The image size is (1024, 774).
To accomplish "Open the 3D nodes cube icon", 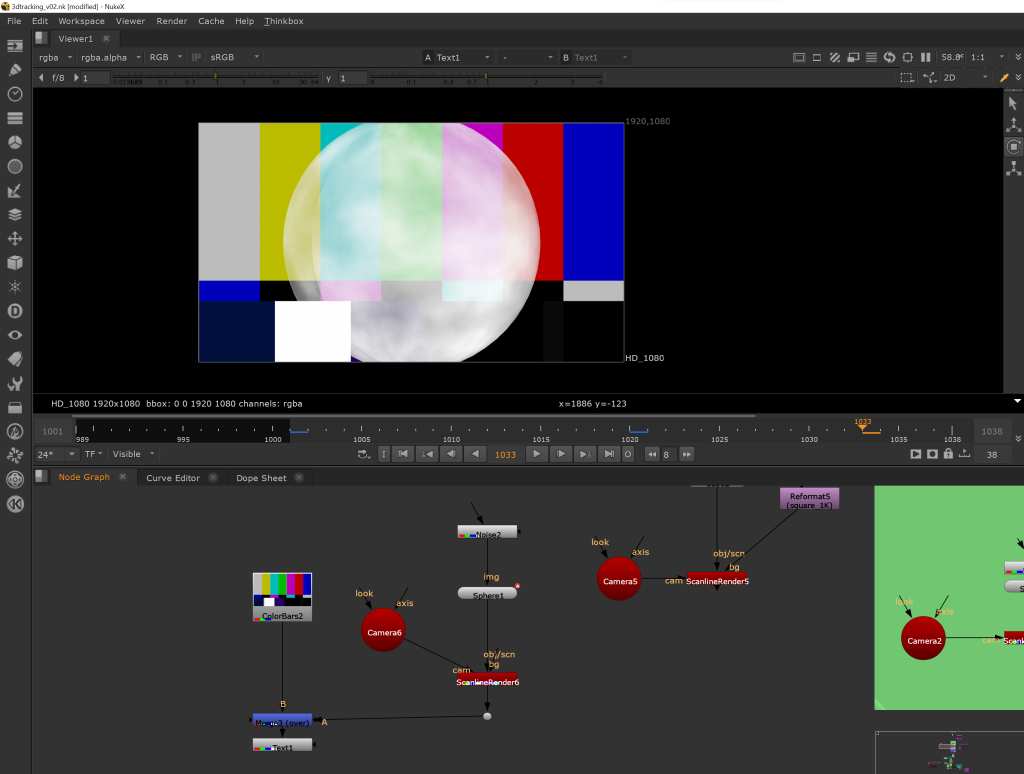I will coord(15,263).
